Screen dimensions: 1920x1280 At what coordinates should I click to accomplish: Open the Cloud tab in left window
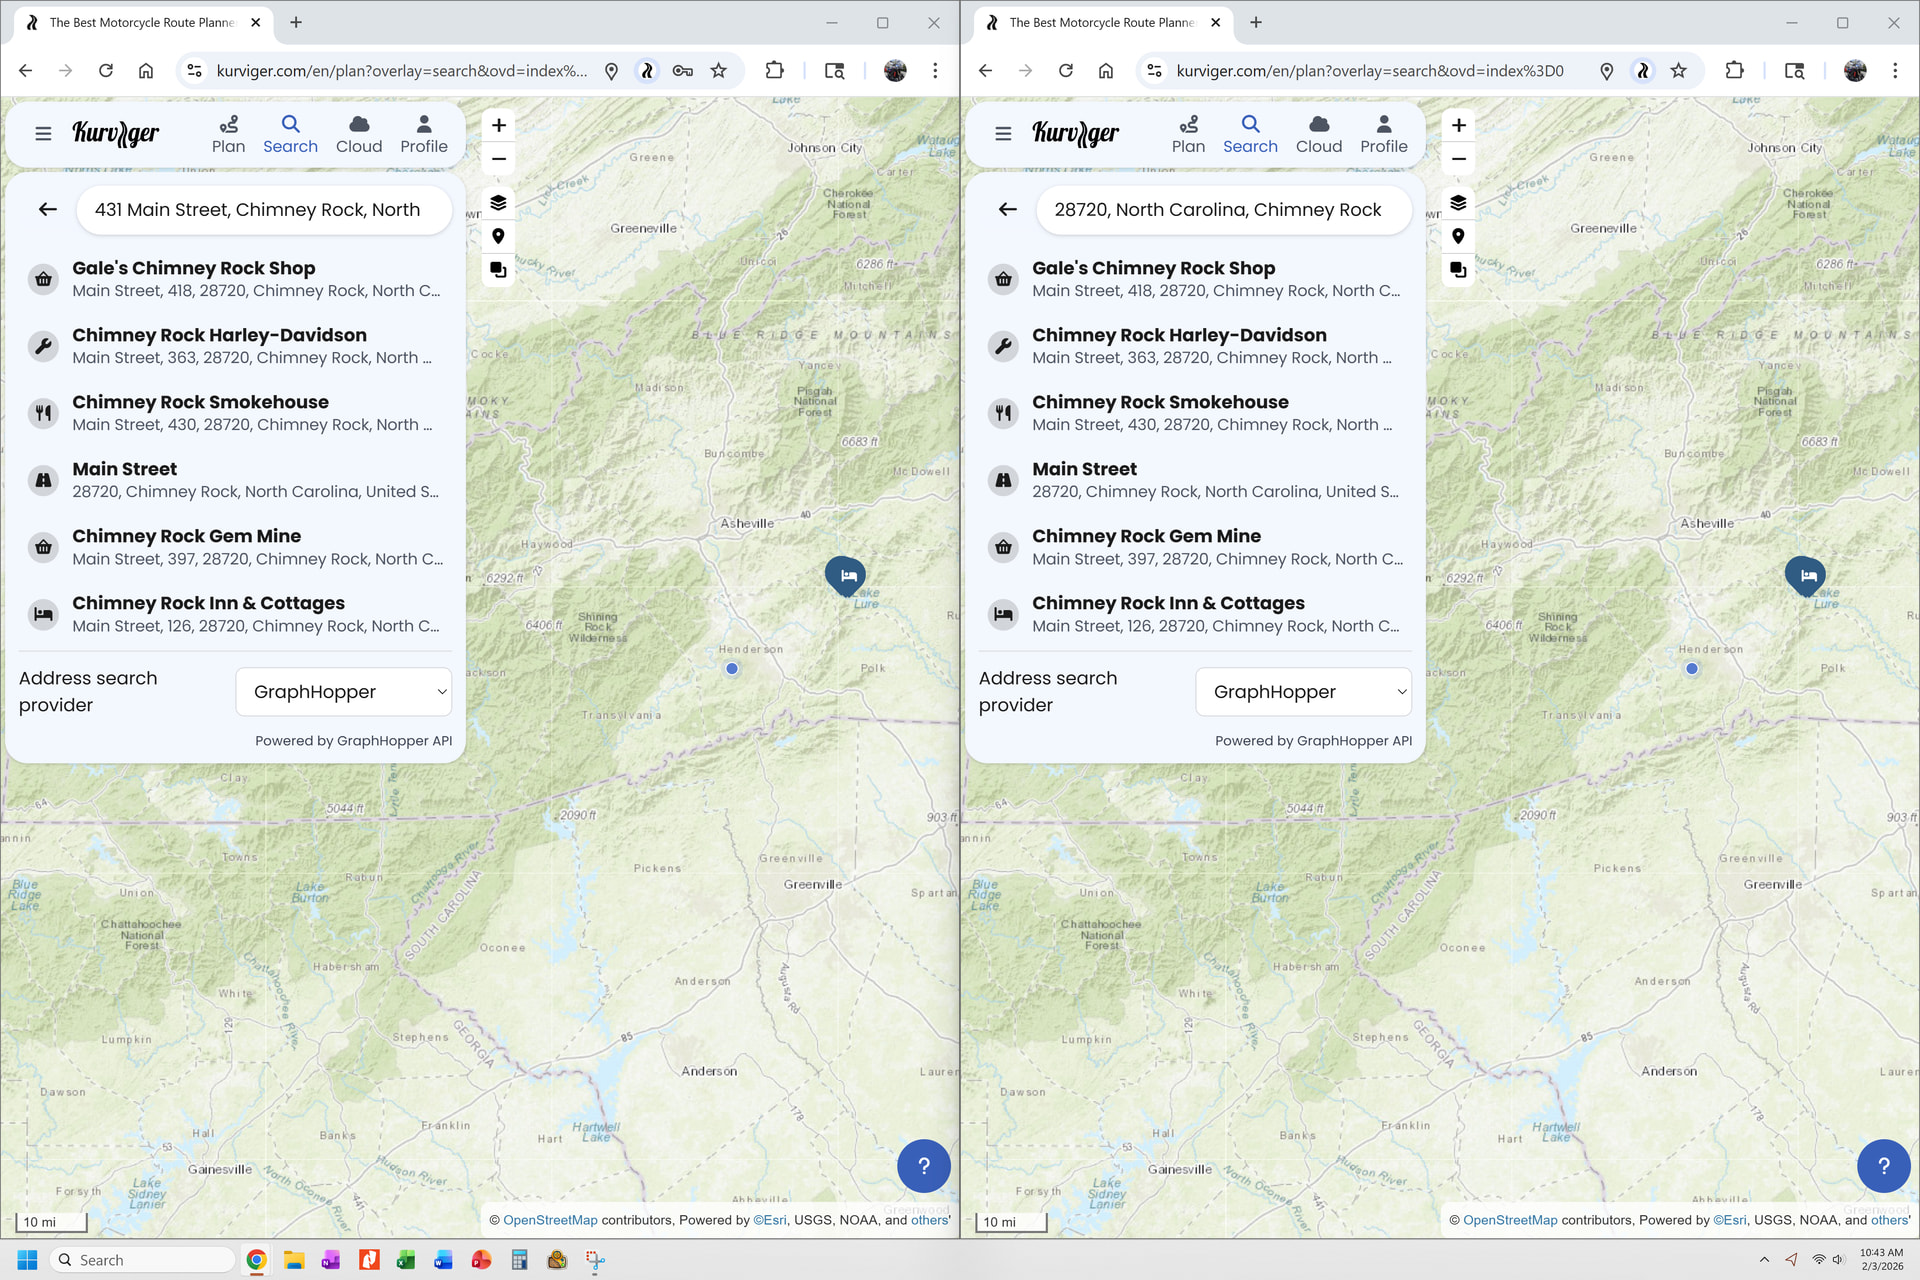359,133
